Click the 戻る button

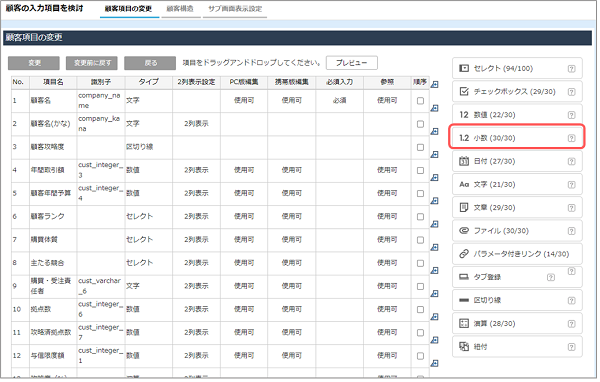(150, 63)
